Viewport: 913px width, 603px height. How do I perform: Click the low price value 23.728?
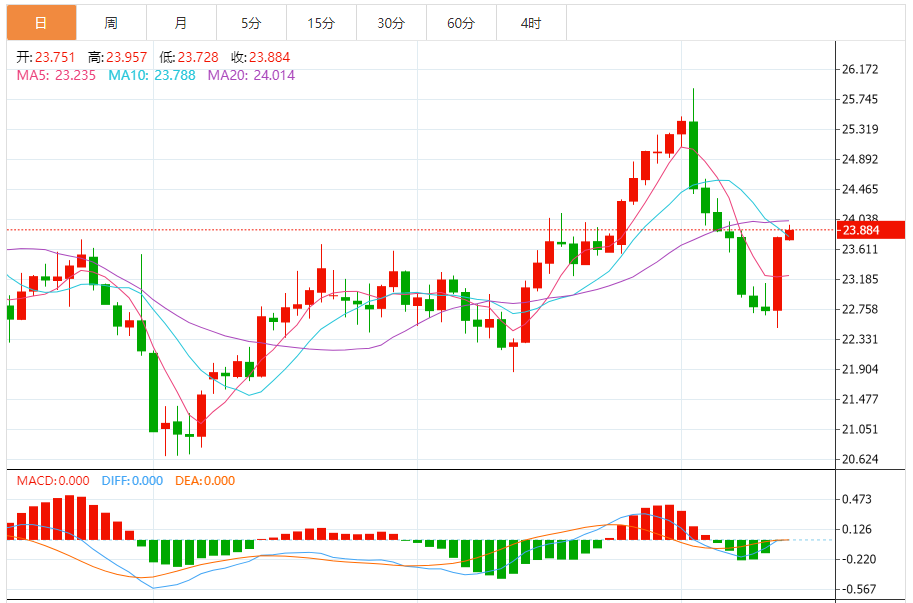(198, 57)
